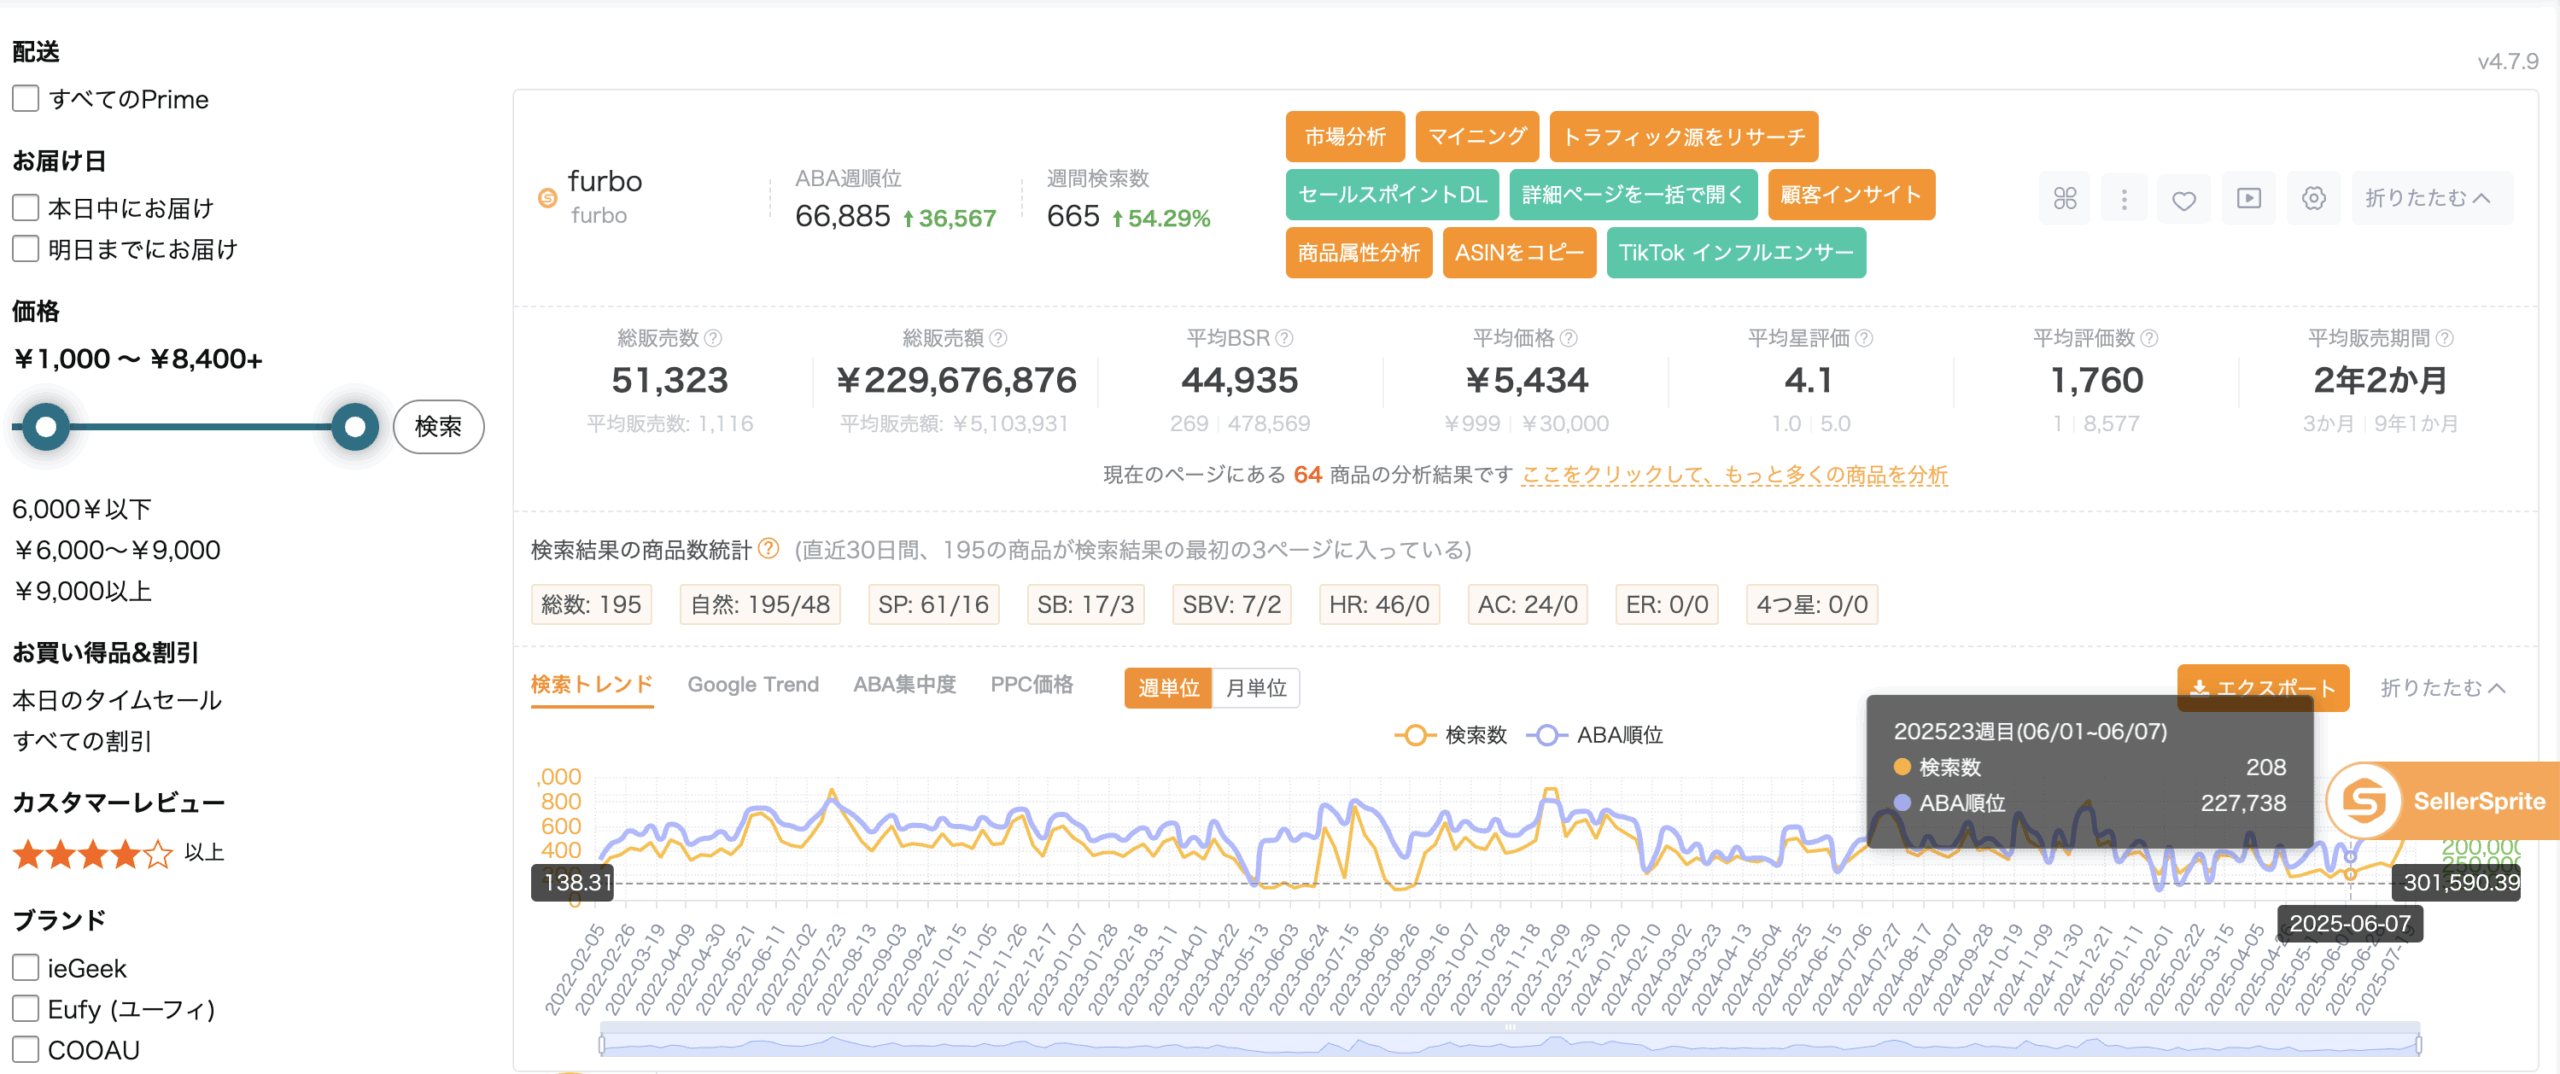Screen dimensions: 2560x1074
Task: Click the エクスポート export button
Action: [2263, 688]
